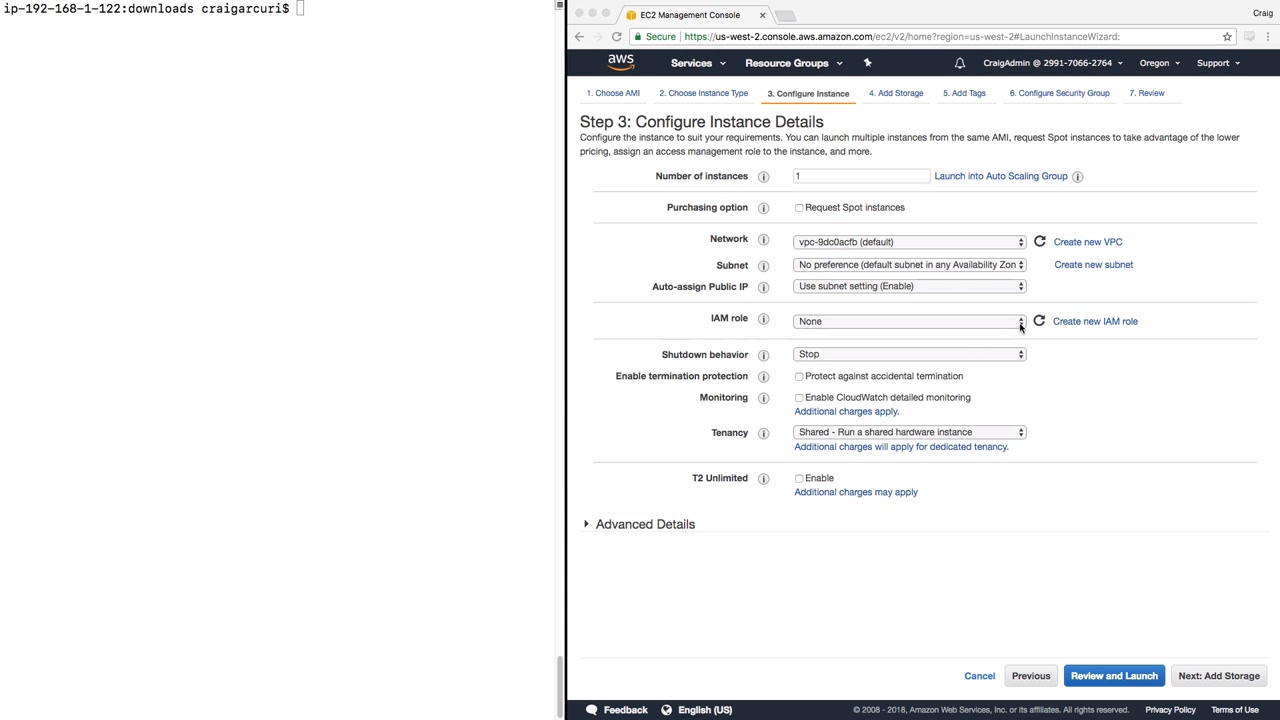Open the Services menu
This screenshot has width=1280, height=720.
tap(698, 63)
